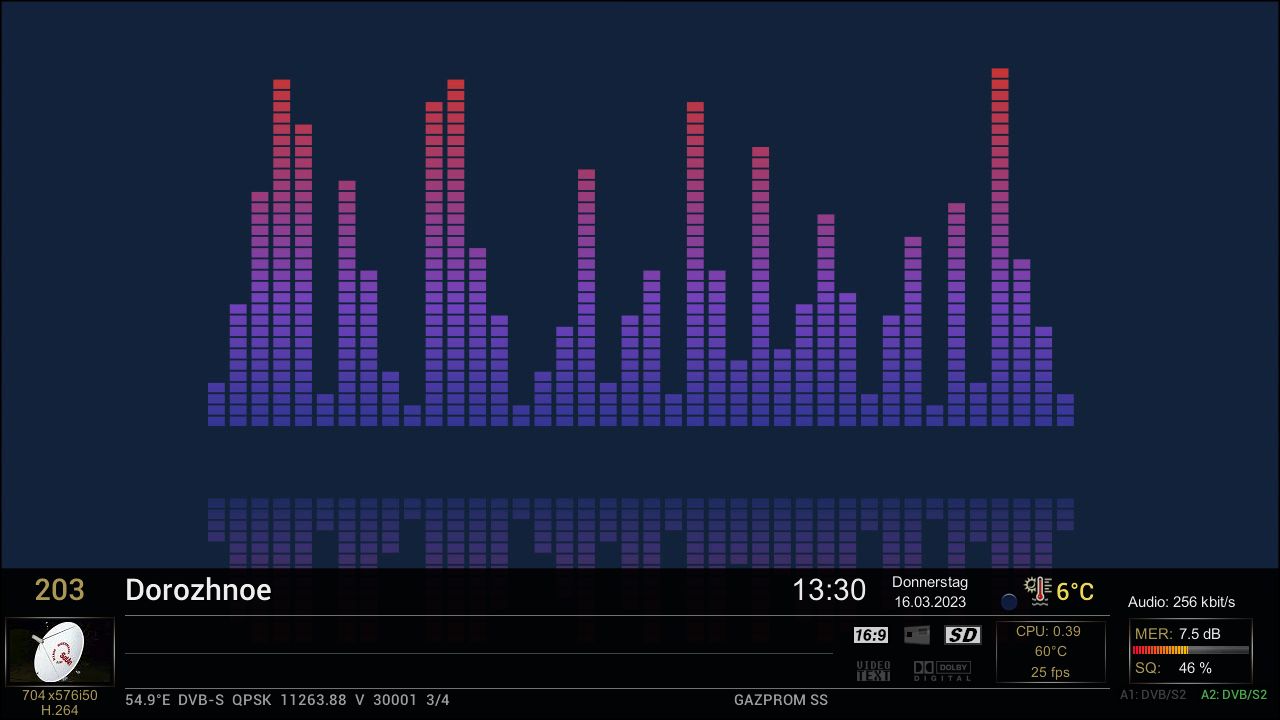Click the Dorozhnoe channel name
This screenshot has width=1280, height=720.
pyautogui.click(x=197, y=590)
